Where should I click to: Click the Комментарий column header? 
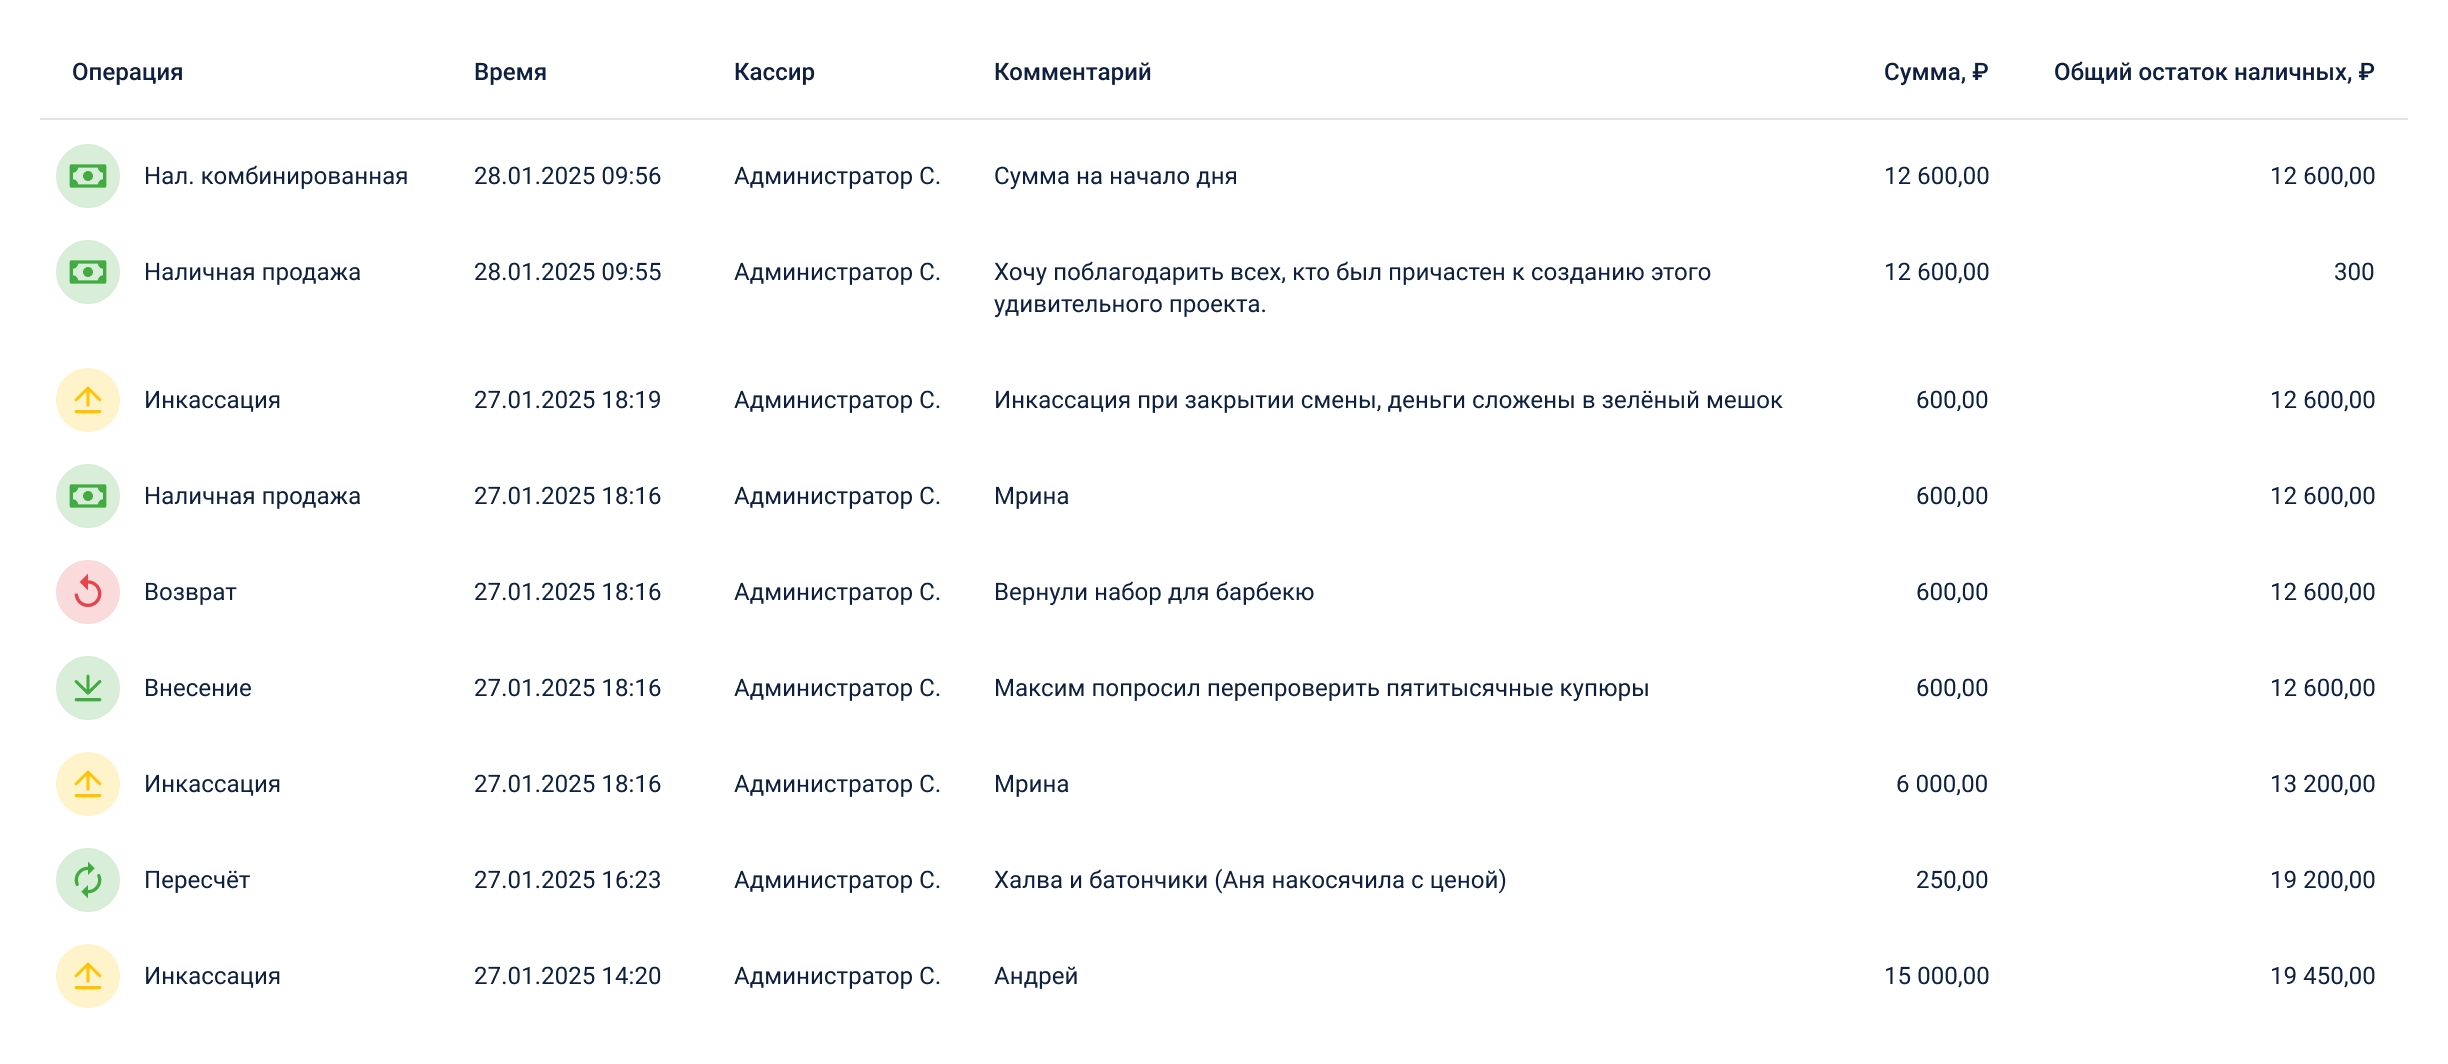coord(1072,72)
